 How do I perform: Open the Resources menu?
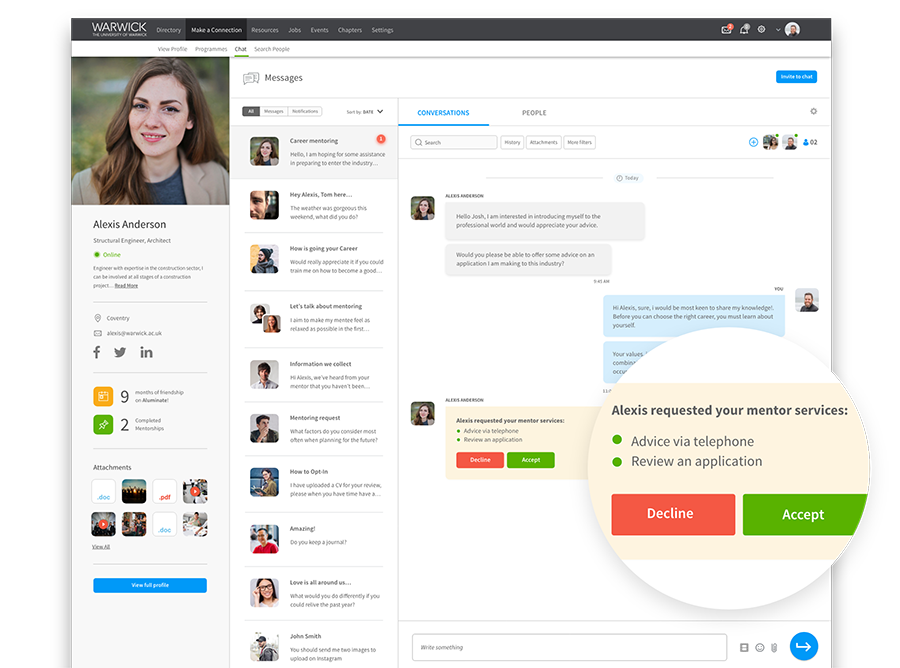[x=265, y=30]
